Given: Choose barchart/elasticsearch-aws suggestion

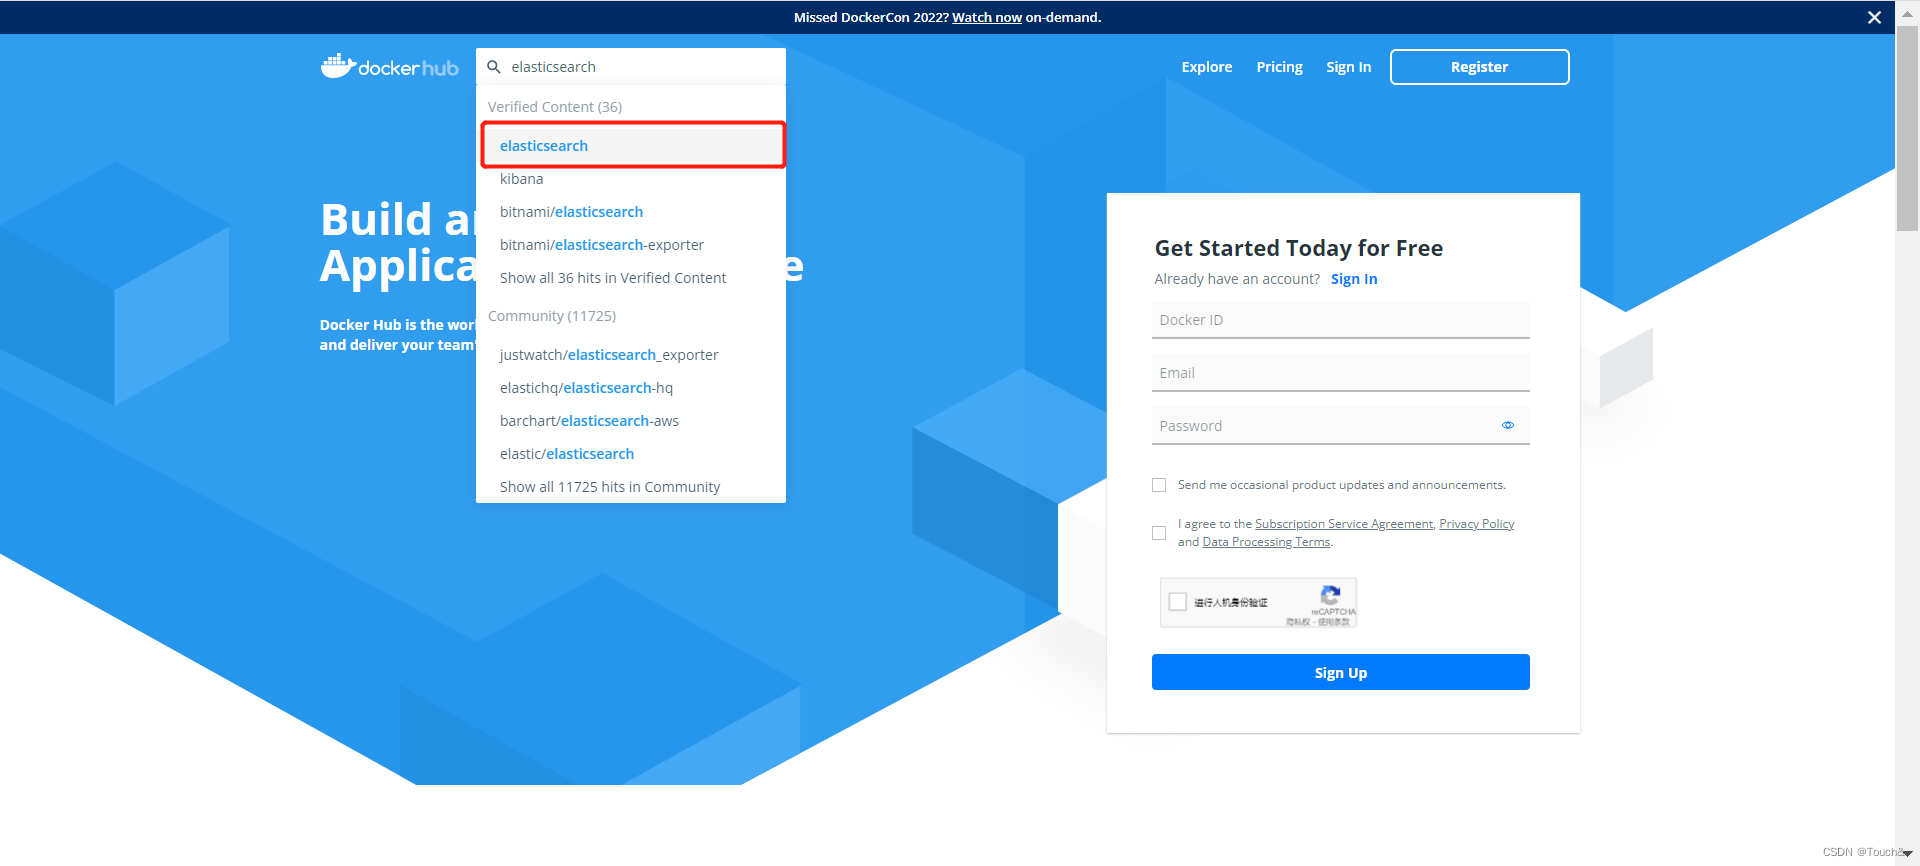Looking at the screenshot, I should pos(631,421).
